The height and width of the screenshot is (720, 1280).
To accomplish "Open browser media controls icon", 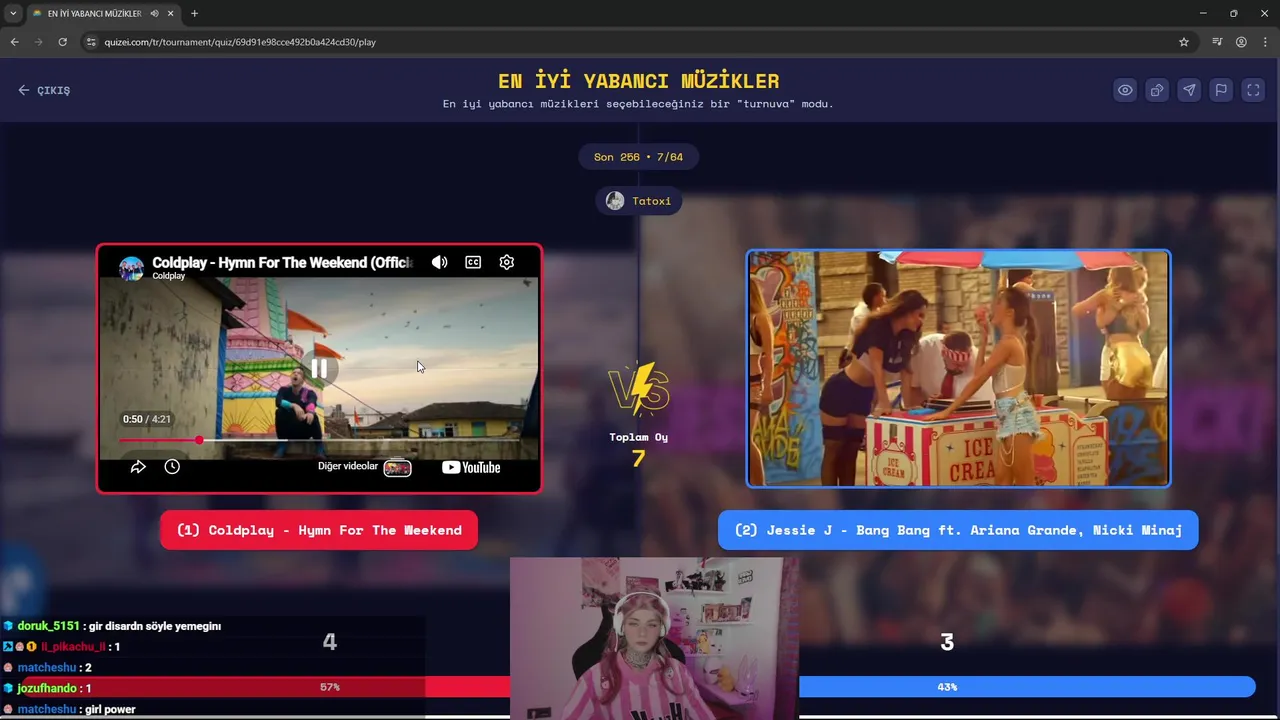I will pos(1217,42).
